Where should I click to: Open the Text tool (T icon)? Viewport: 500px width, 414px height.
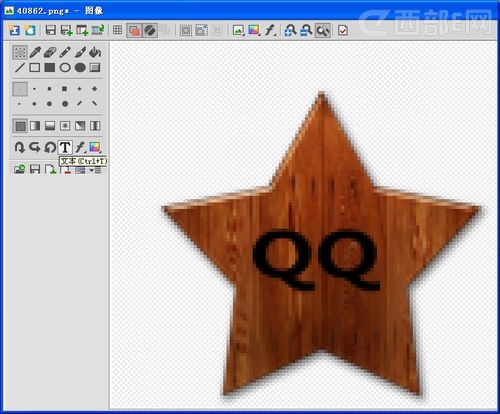[65, 147]
